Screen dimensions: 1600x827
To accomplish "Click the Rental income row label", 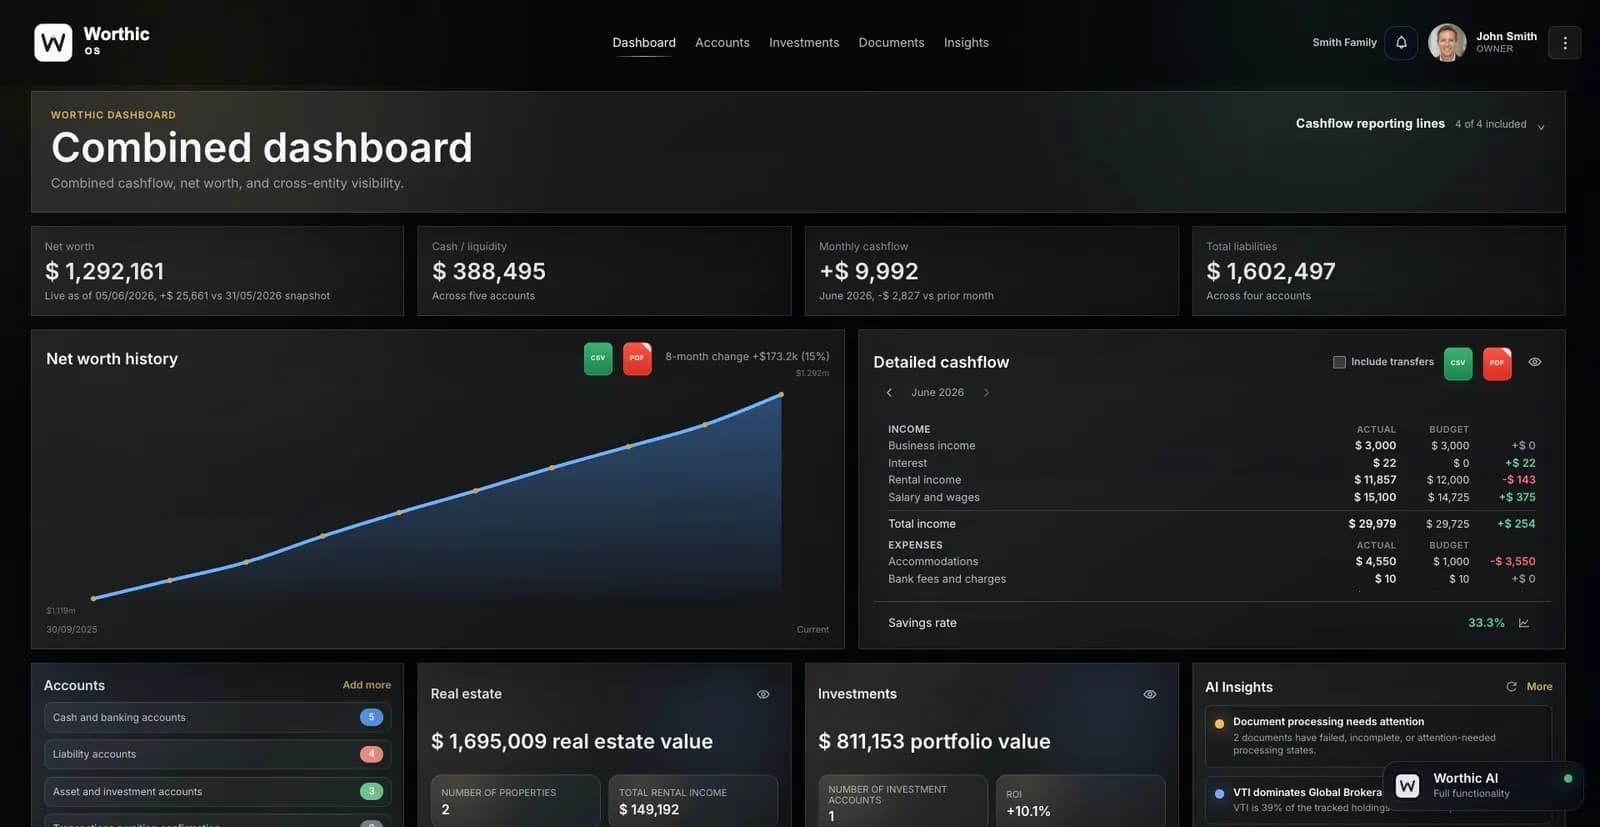I will tap(924, 480).
